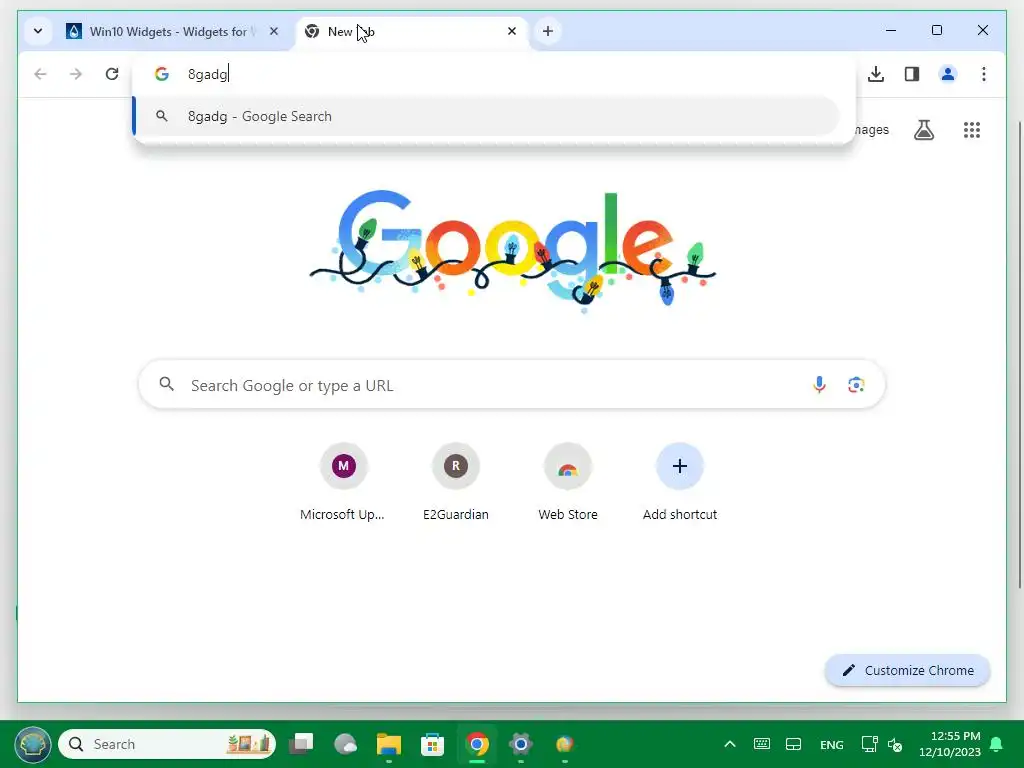Image resolution: width=1024 pixels, height=768 pixels.
Task: Open the virtual touchpad tray icon
Action: tap(793, 744)
